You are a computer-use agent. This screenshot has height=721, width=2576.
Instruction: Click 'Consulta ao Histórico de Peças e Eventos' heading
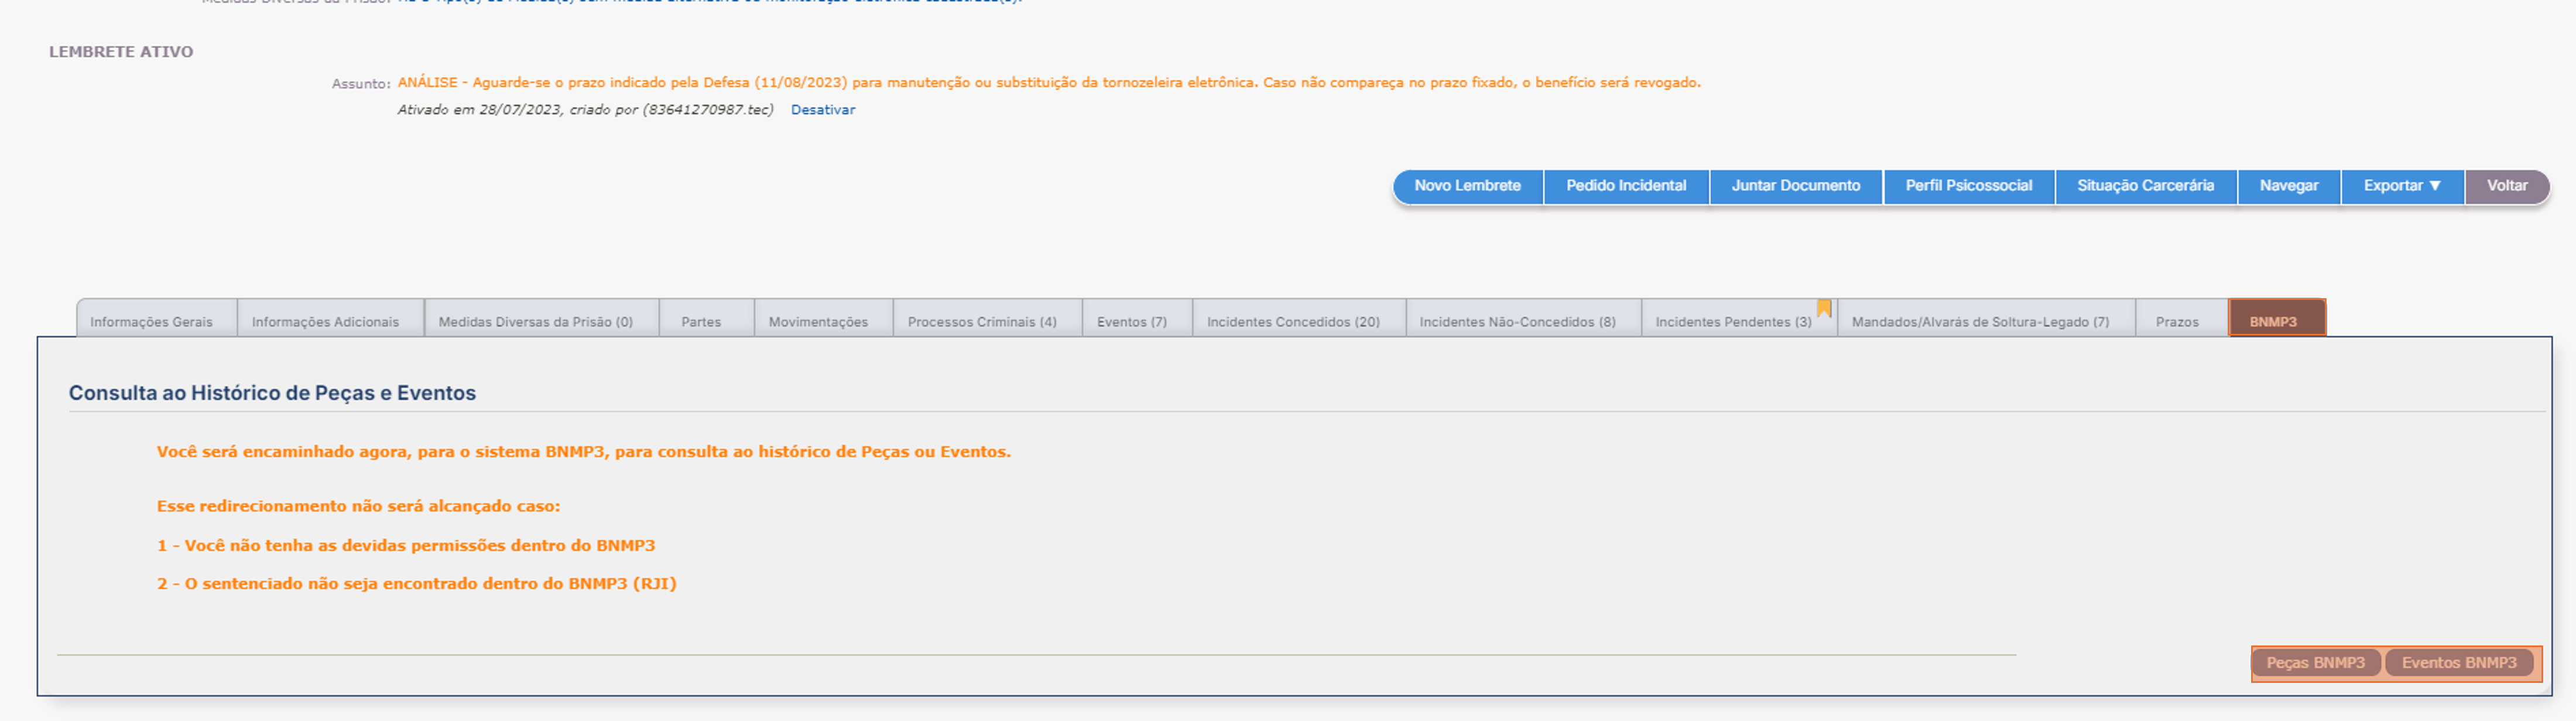tap(272, 393)
